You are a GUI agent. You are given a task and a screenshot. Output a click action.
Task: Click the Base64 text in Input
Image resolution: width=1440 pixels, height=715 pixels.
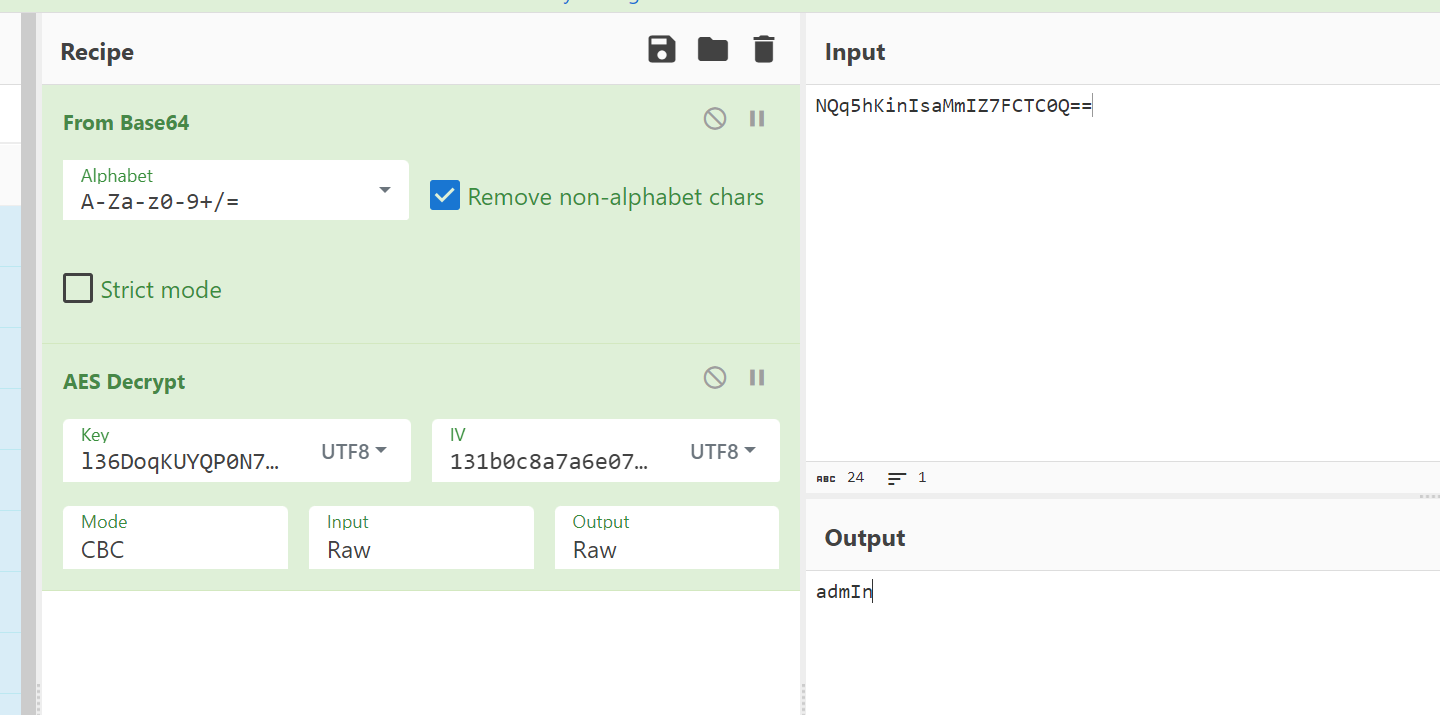[952, 106]
